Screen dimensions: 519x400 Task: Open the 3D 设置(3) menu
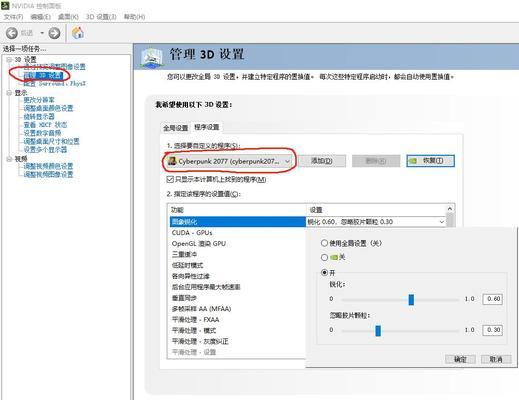tap(101, 17)
